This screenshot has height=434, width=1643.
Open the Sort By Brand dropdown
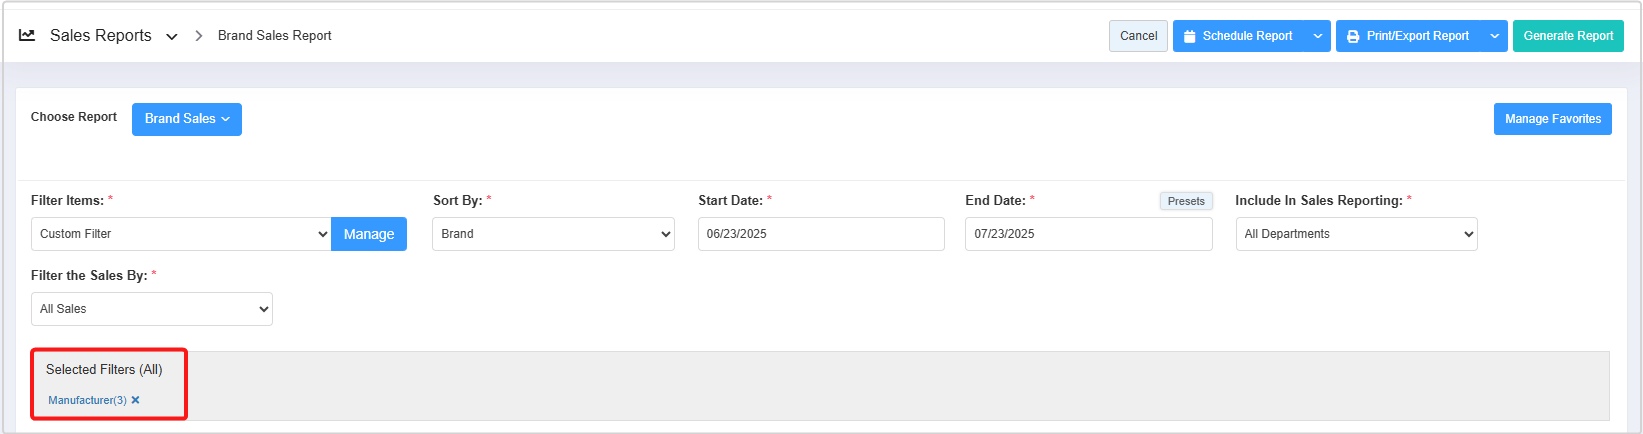pos(553,234)
